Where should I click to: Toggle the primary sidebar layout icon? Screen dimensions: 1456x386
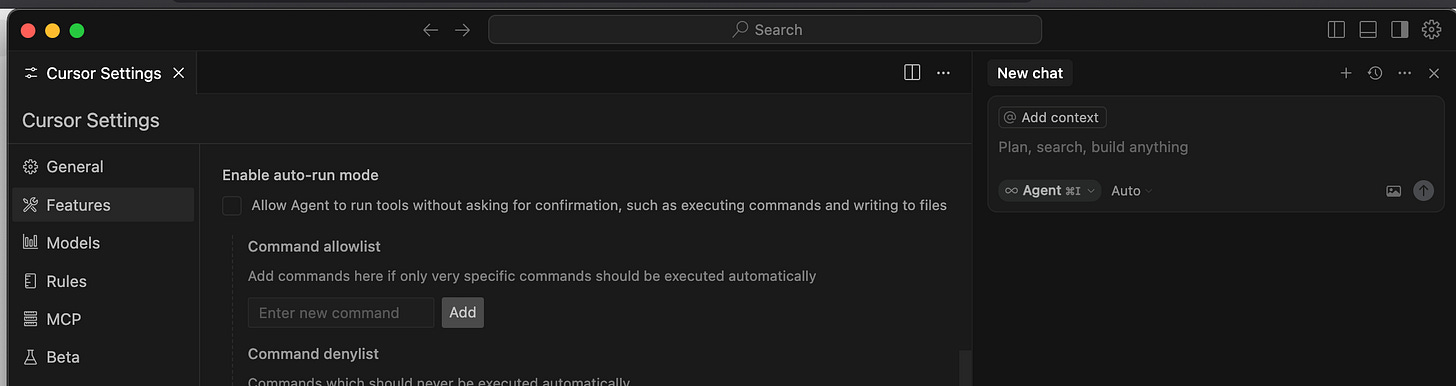click(x=1336, y=30)
